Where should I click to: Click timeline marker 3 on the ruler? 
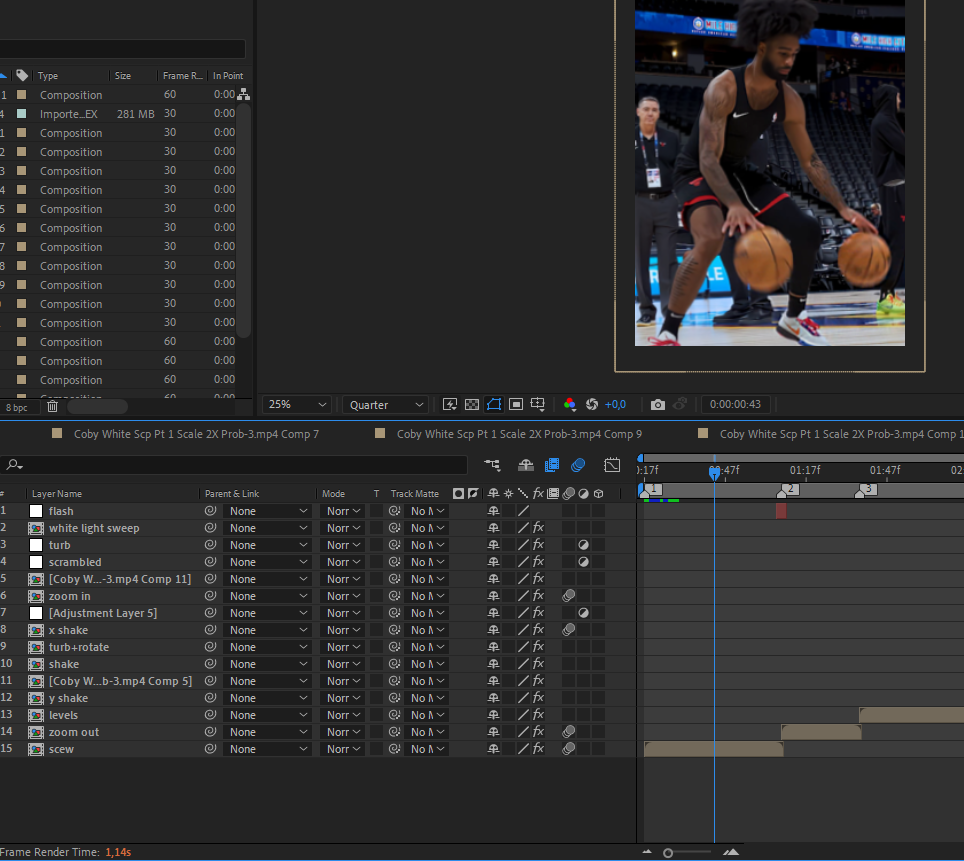click(x=866, y=490)
